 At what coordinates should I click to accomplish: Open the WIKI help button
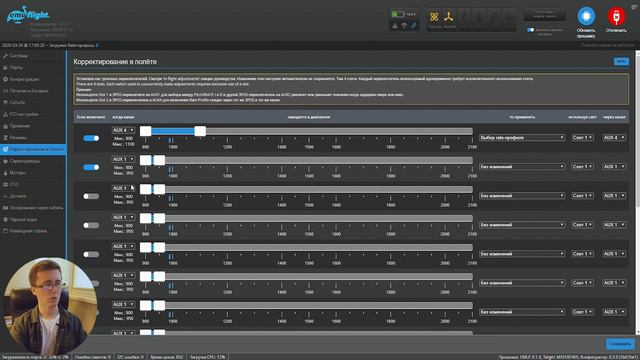[x=621, y=61]
